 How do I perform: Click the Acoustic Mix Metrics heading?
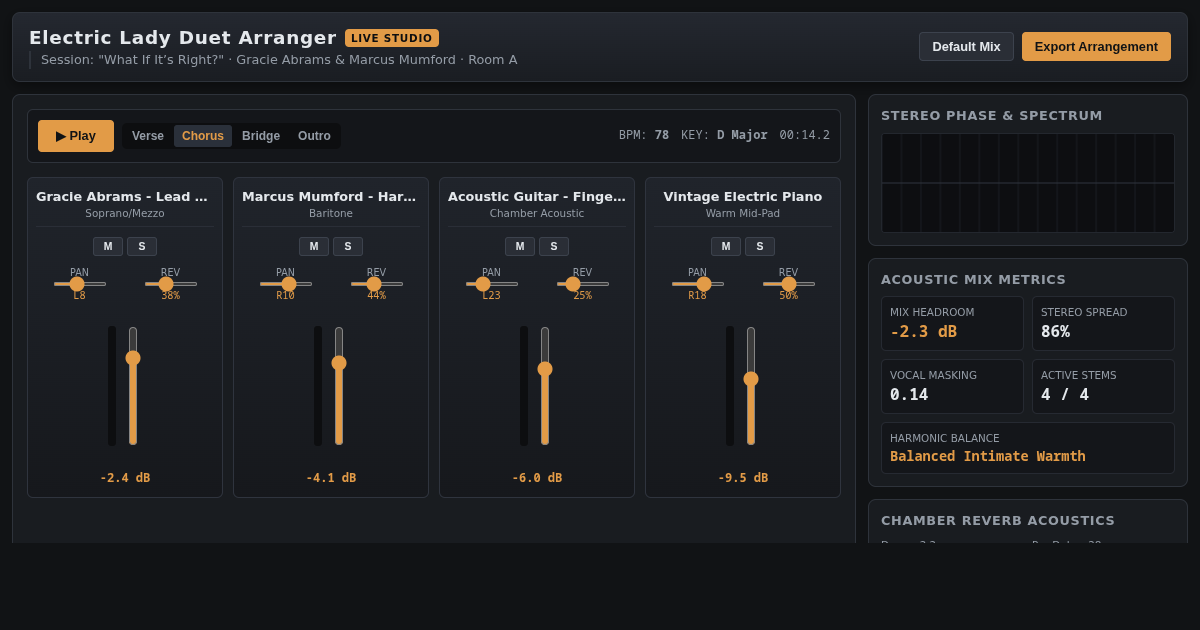pyautogui.click(x=974, y=279)
